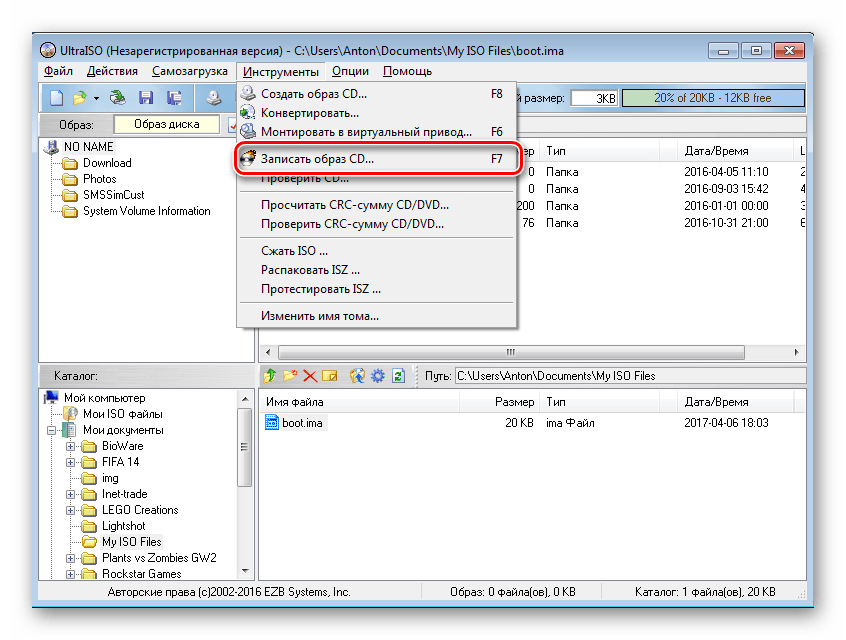Click the green refresh page icon
The height and width of the screenshot is (640, 846).
(398, 376)
